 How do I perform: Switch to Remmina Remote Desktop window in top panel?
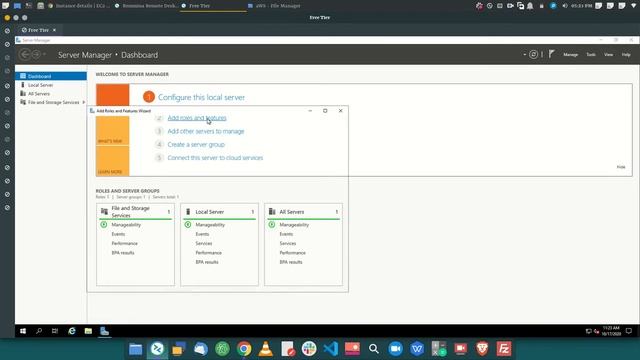pos(146,6)
